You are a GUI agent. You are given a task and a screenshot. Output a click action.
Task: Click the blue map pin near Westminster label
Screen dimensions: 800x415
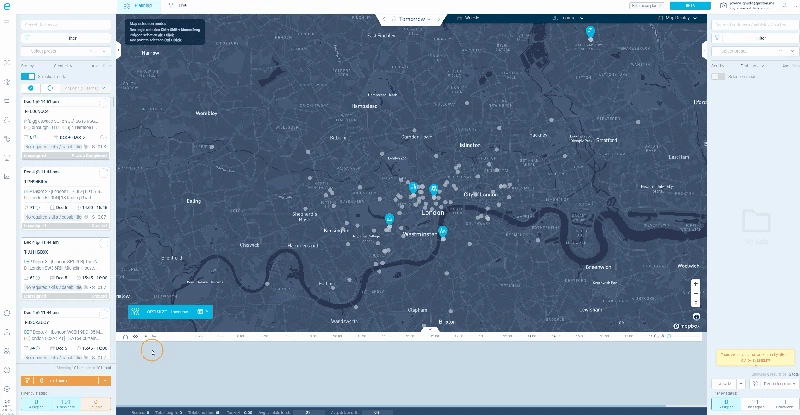pos(443,231)
